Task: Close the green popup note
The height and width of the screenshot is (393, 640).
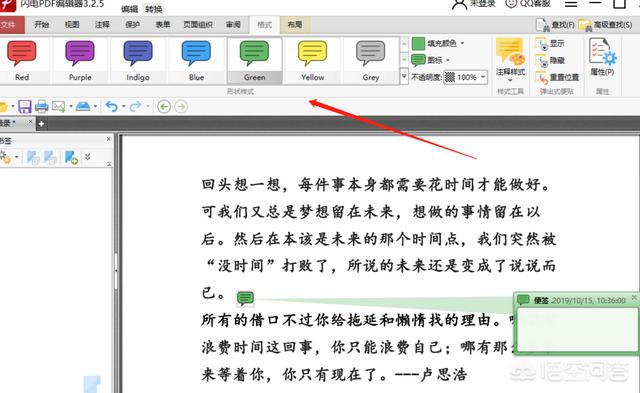Action: [x=634, y=298]
